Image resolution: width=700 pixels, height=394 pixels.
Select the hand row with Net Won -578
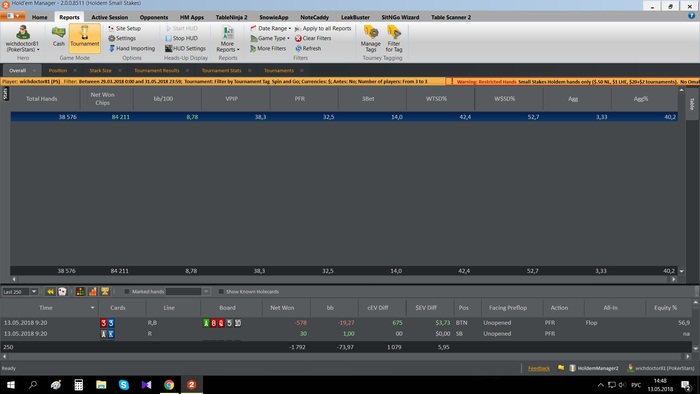point(346,323)
